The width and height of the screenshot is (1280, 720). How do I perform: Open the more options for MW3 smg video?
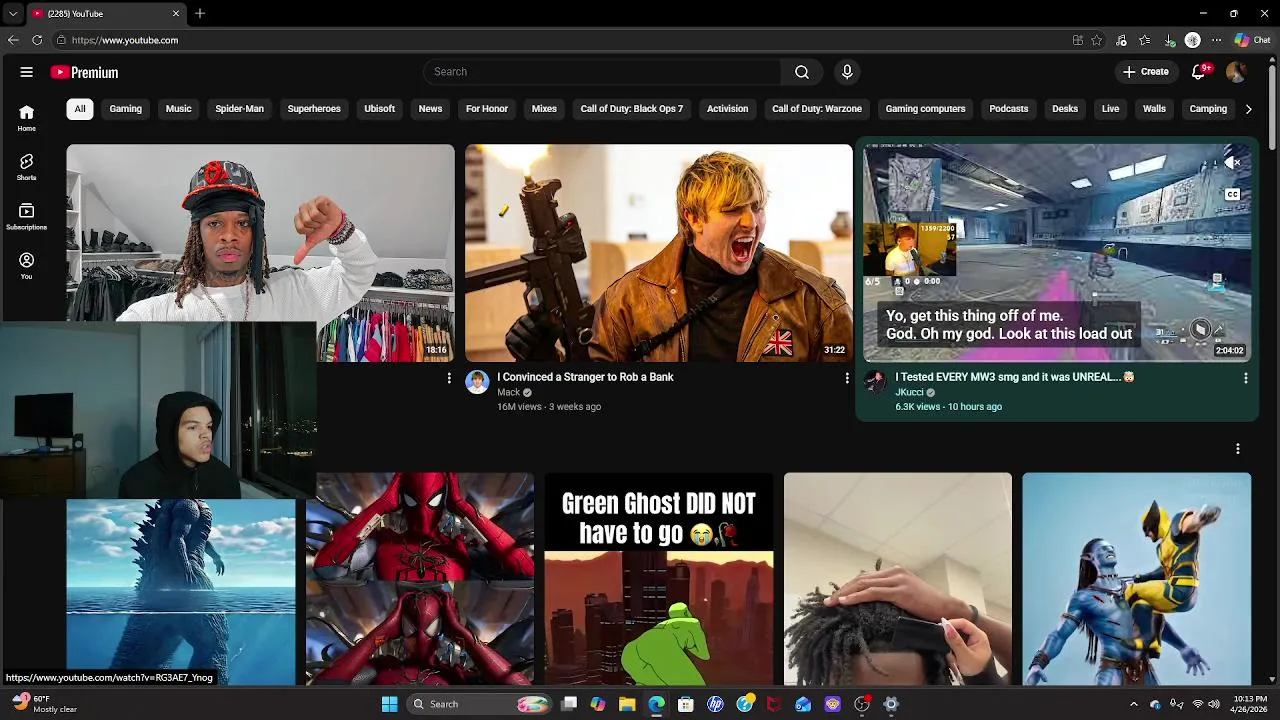coord(1245,378)
